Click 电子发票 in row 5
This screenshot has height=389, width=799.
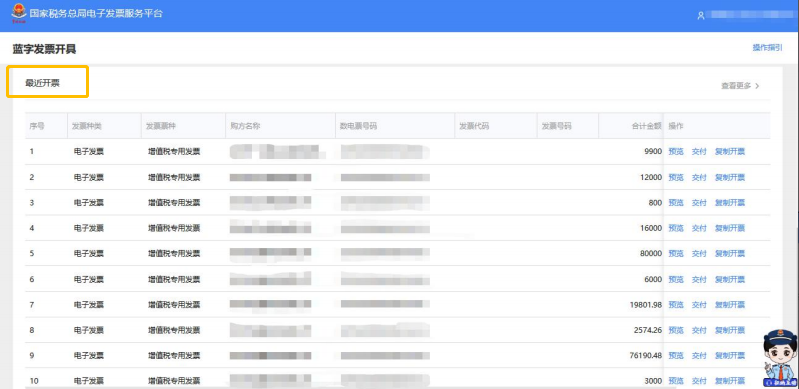tap(89, 253)
